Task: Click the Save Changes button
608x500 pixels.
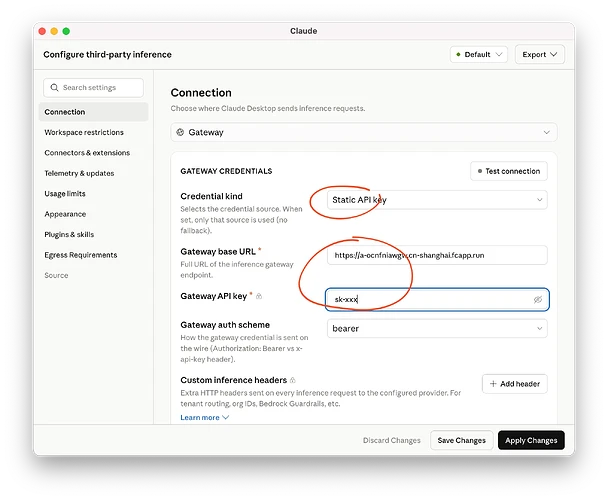Action: tap(461, 440)
